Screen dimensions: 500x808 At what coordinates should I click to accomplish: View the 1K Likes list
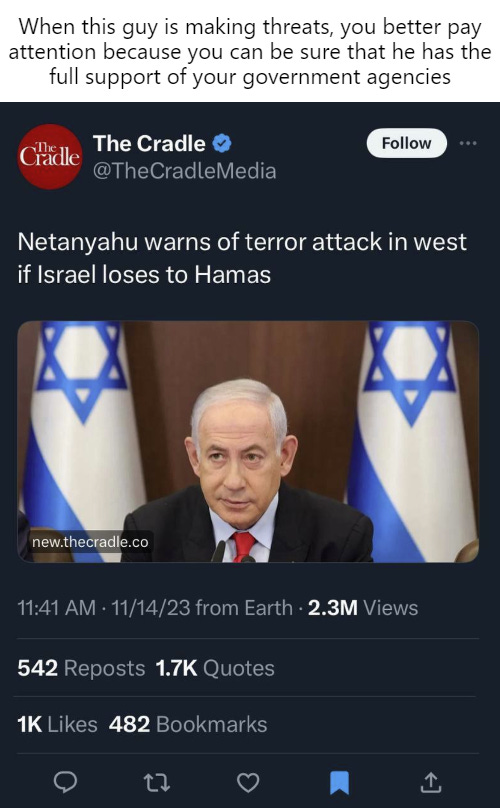(x=57, y=724)
